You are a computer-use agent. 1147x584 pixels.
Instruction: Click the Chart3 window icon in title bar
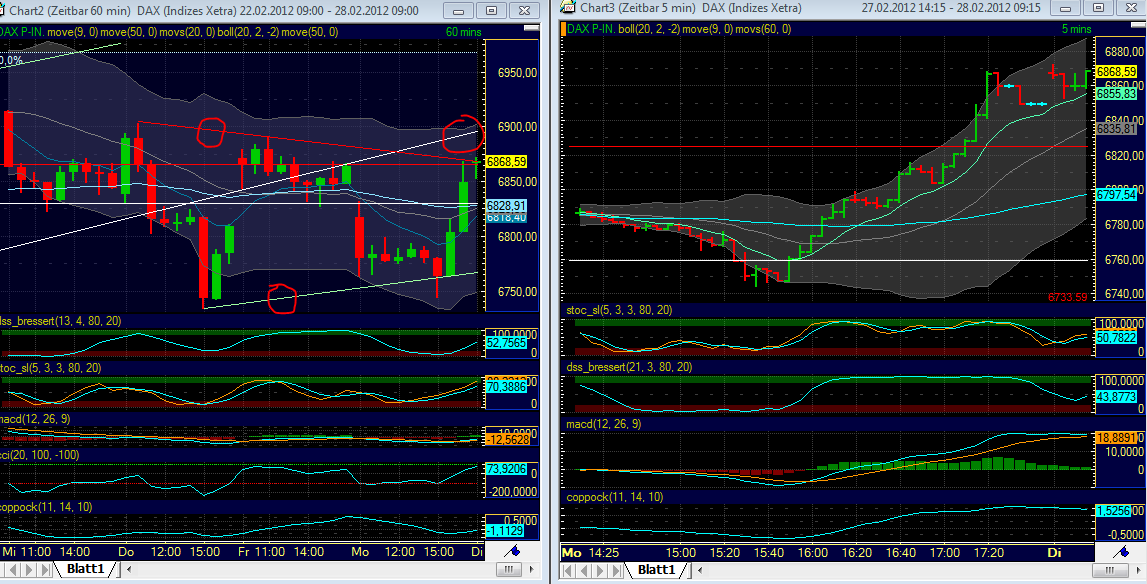pos(568,8)
